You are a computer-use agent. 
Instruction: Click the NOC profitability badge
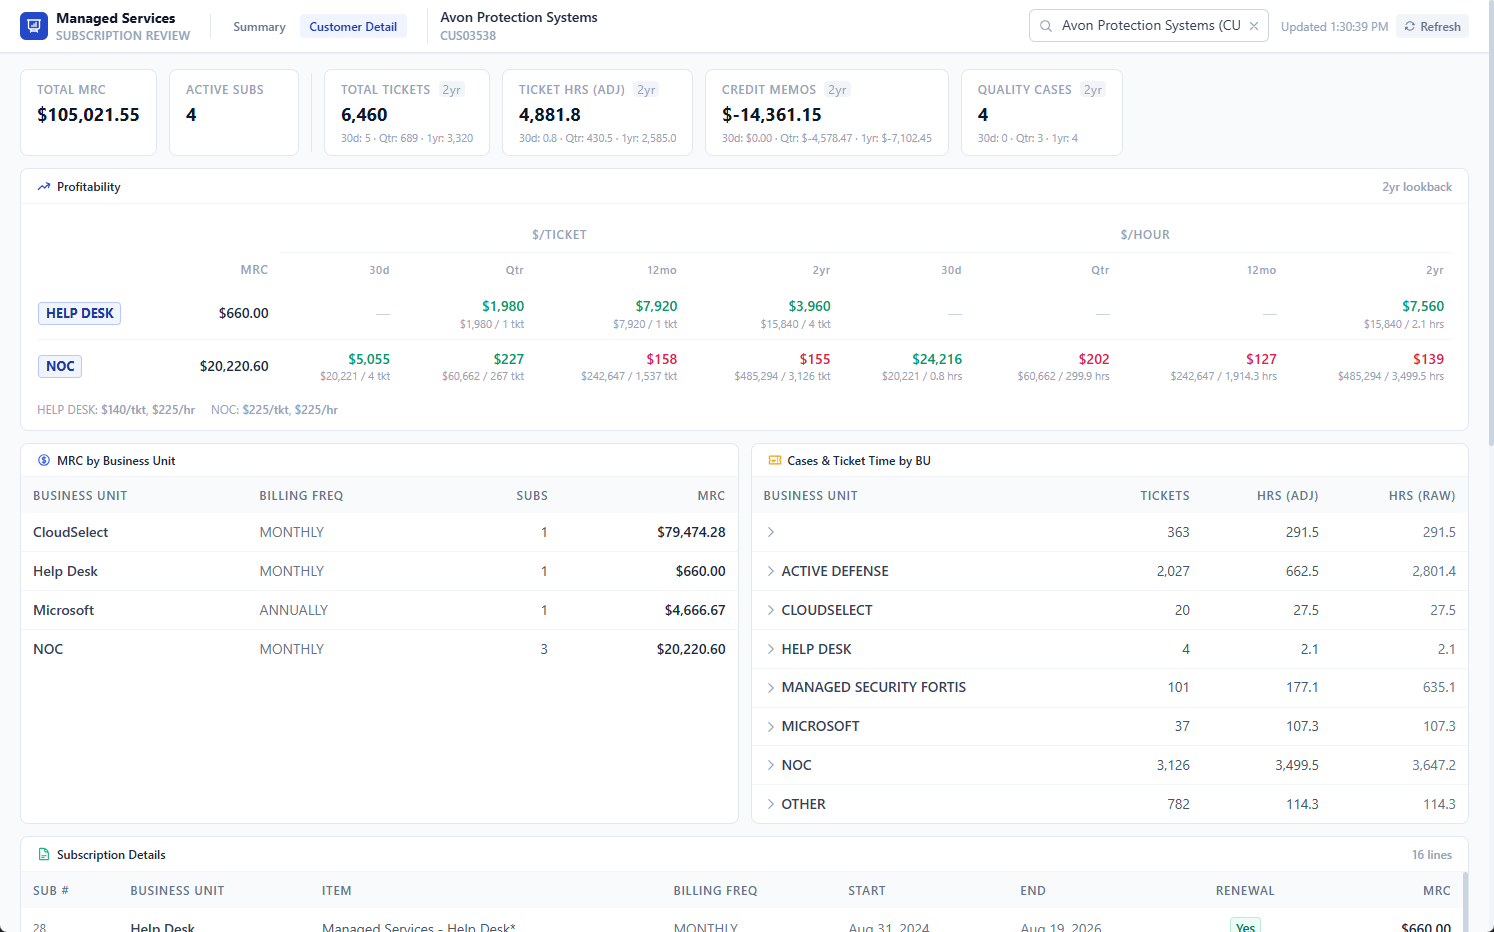(x=60, y=366)
